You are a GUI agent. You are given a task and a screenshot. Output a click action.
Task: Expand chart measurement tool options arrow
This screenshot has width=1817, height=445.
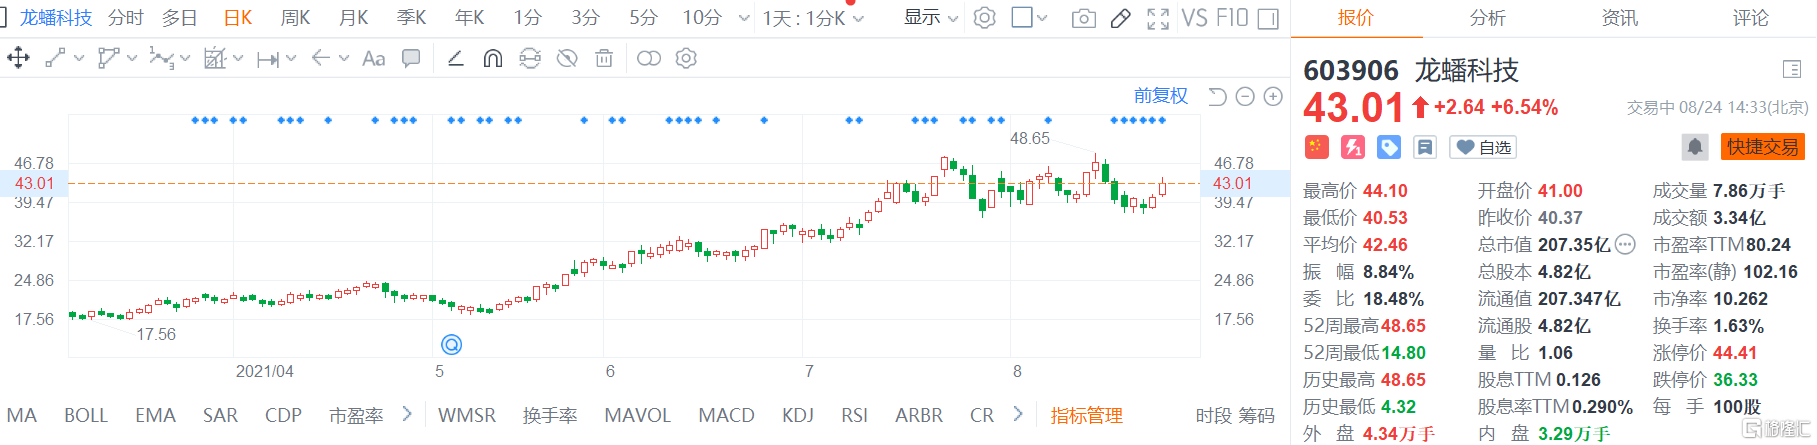pos(238,58)
